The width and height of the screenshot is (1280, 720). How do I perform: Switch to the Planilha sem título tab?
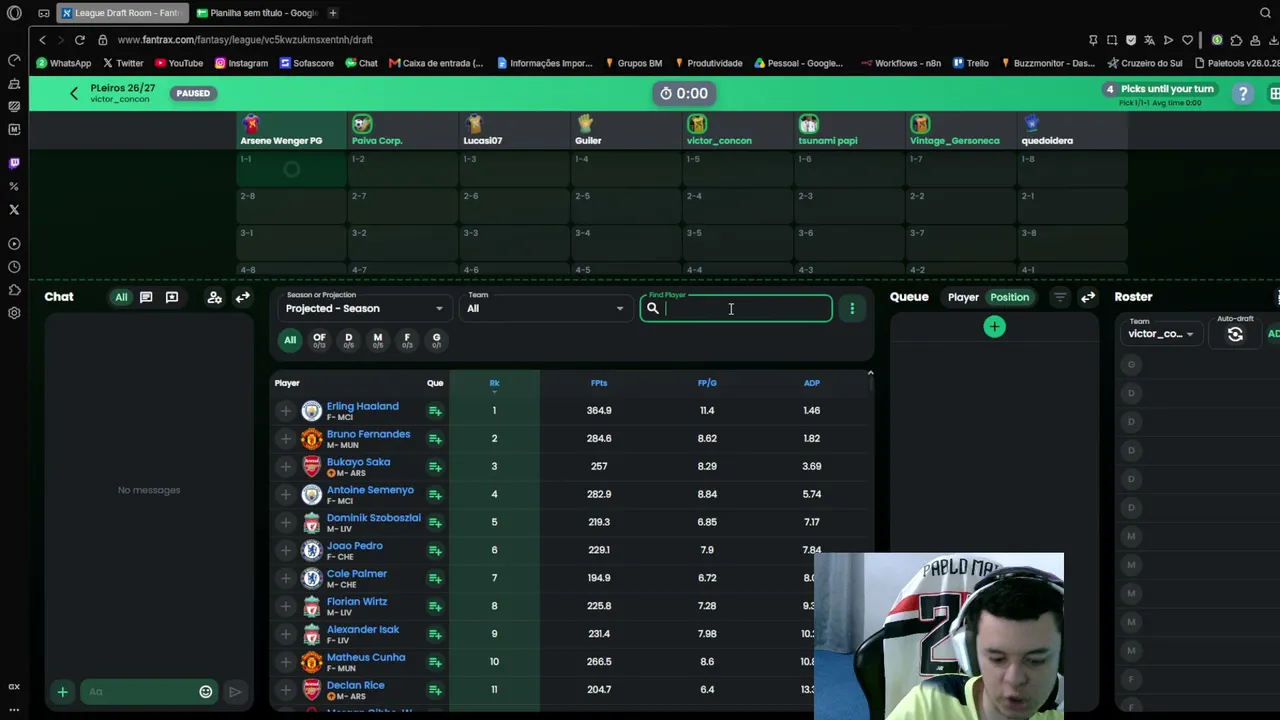click(x=256, y=13)
